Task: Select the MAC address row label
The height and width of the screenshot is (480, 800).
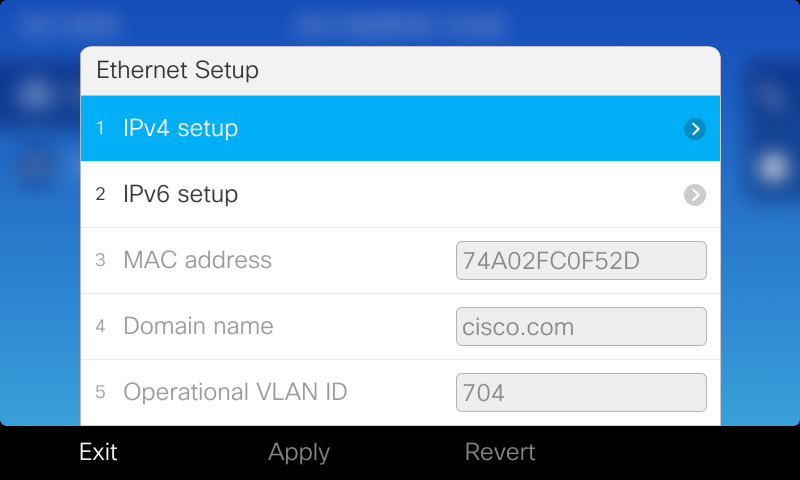Action: click(x=197, y=260)
